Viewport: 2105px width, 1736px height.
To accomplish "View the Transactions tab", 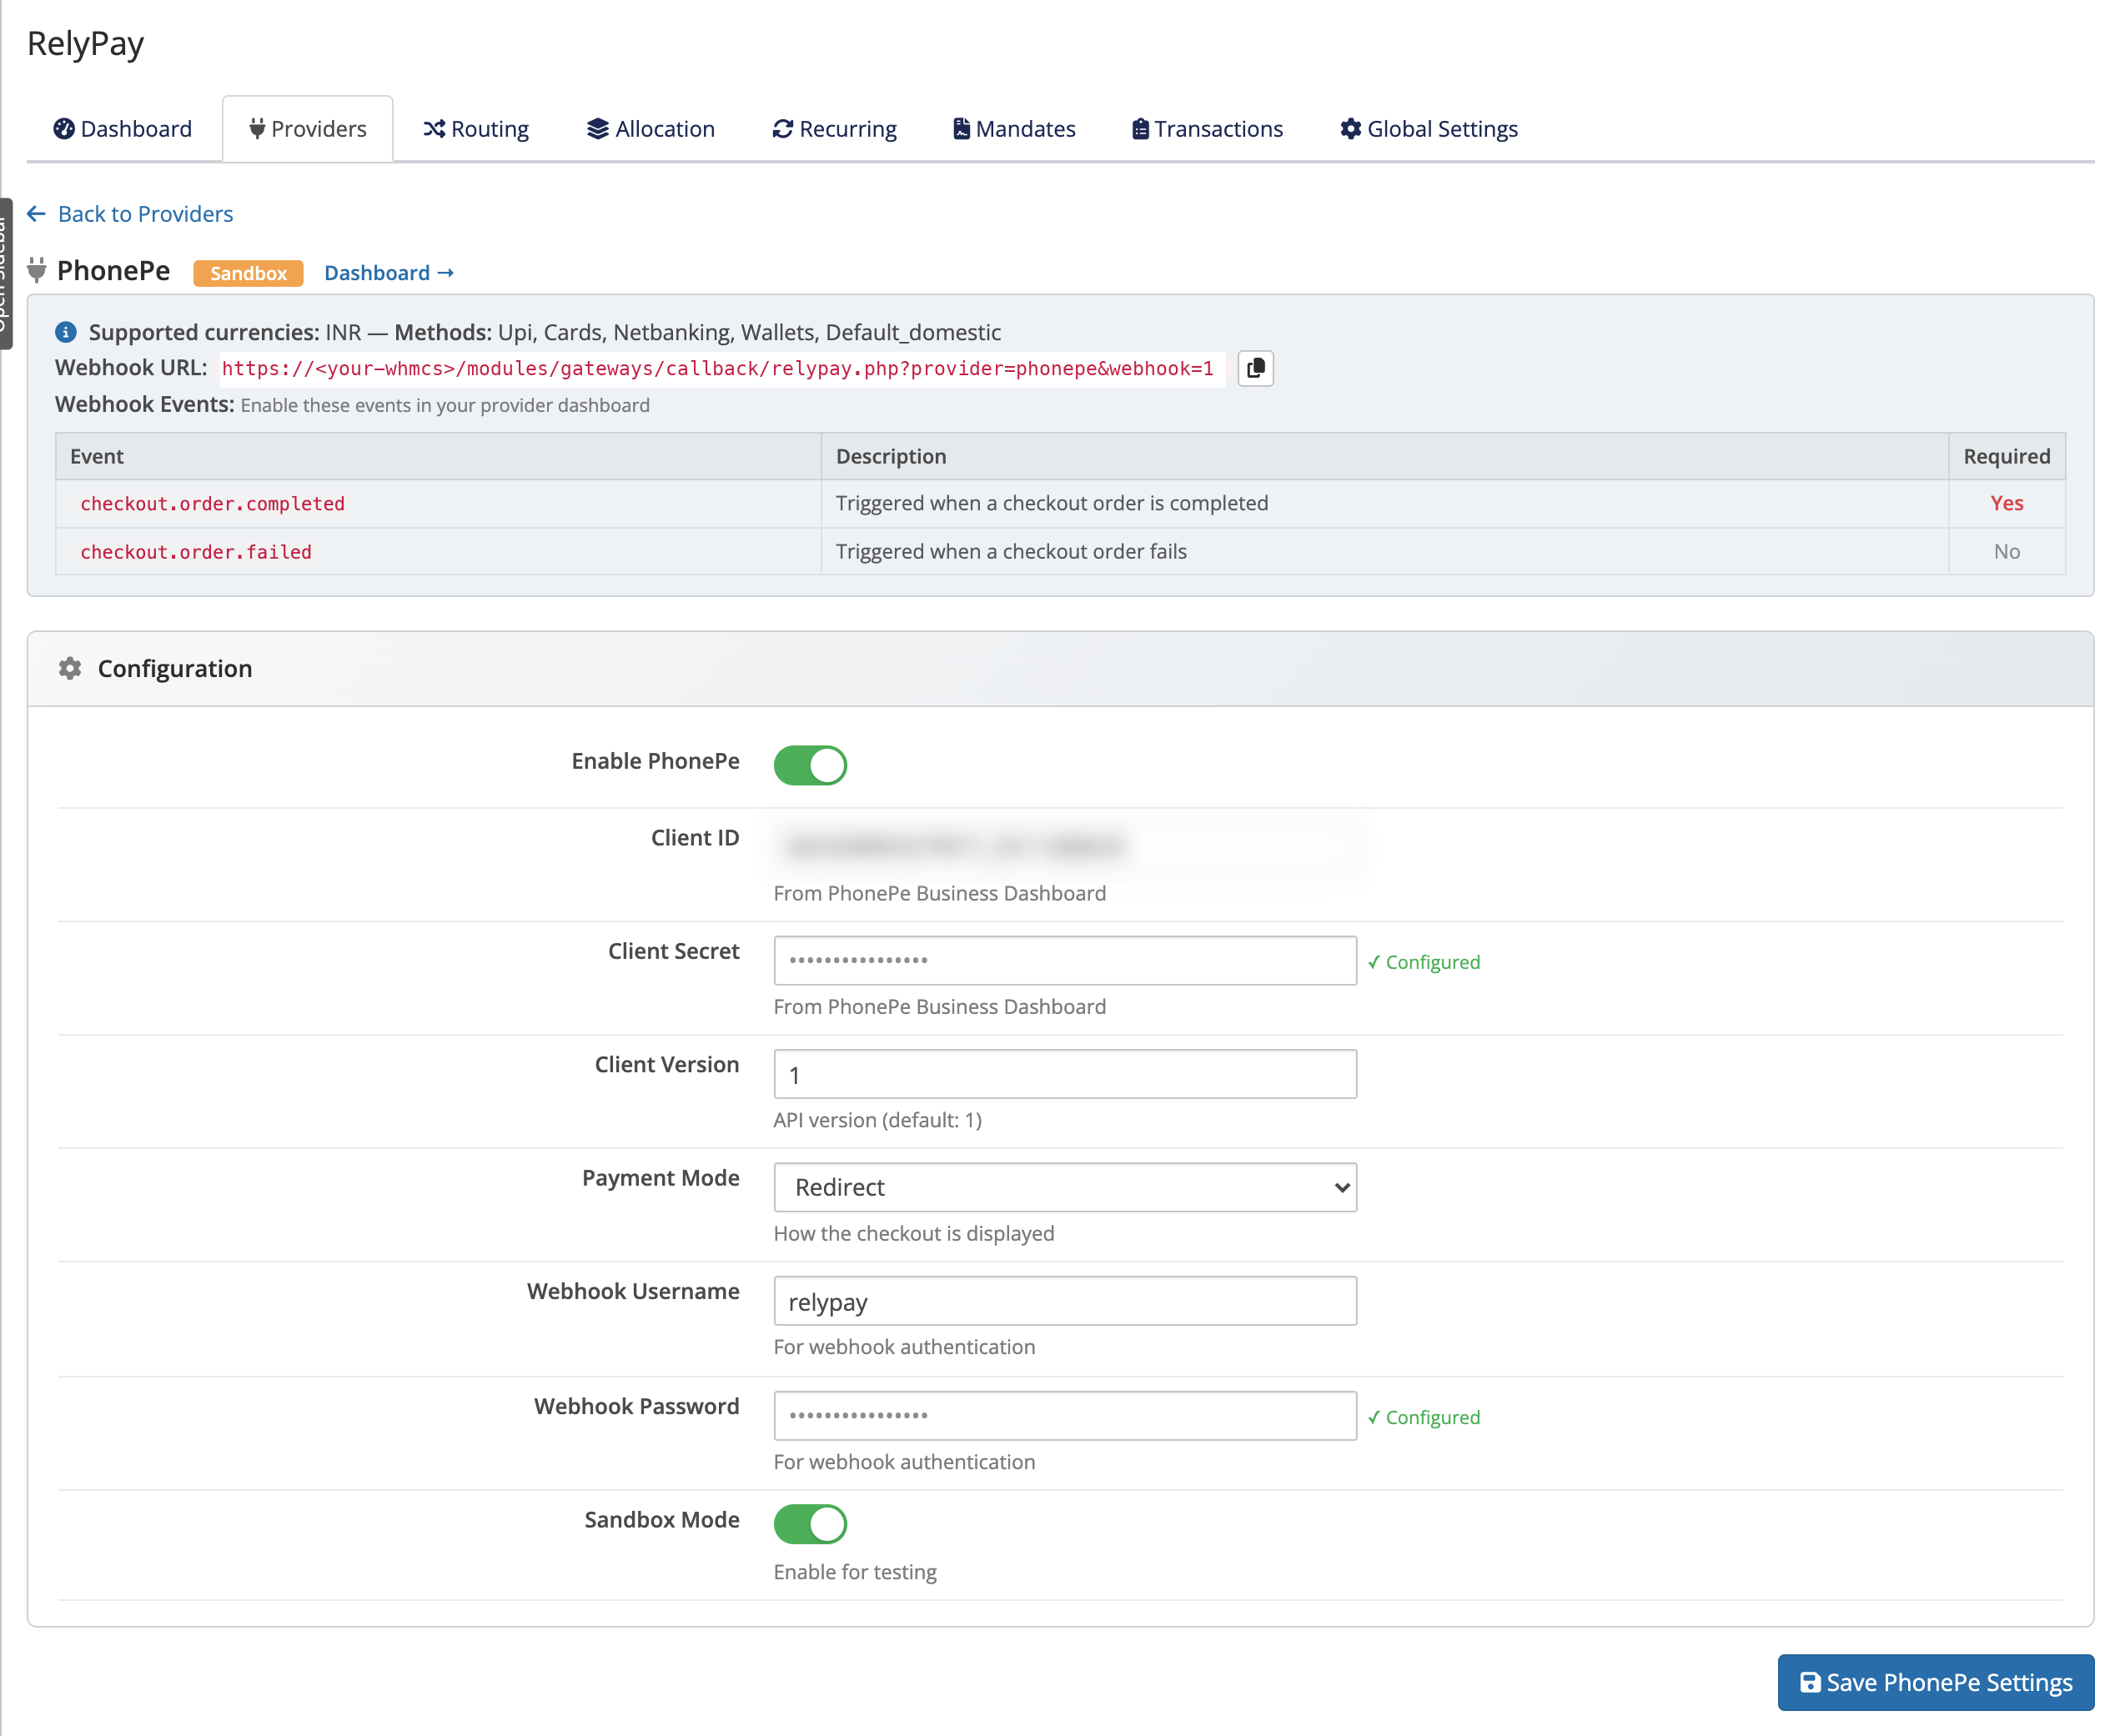I will (1208, 129).
